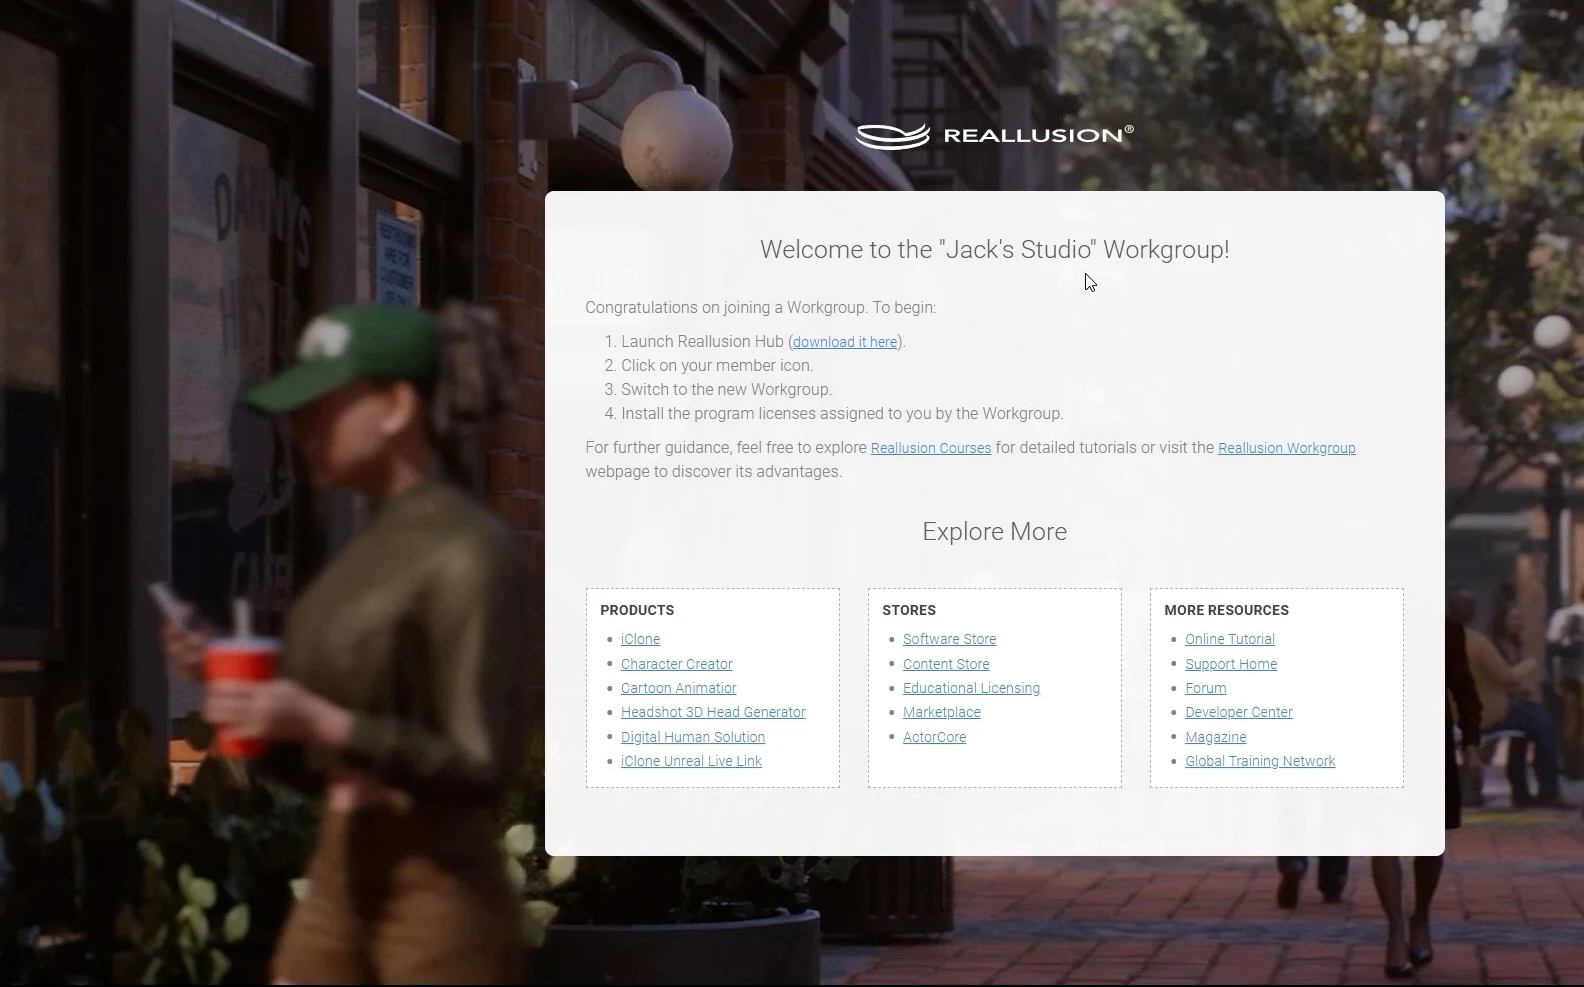Go to the Developer Center link
The height and width of the screenshot is (987, 1584).
pos(1238,712)
